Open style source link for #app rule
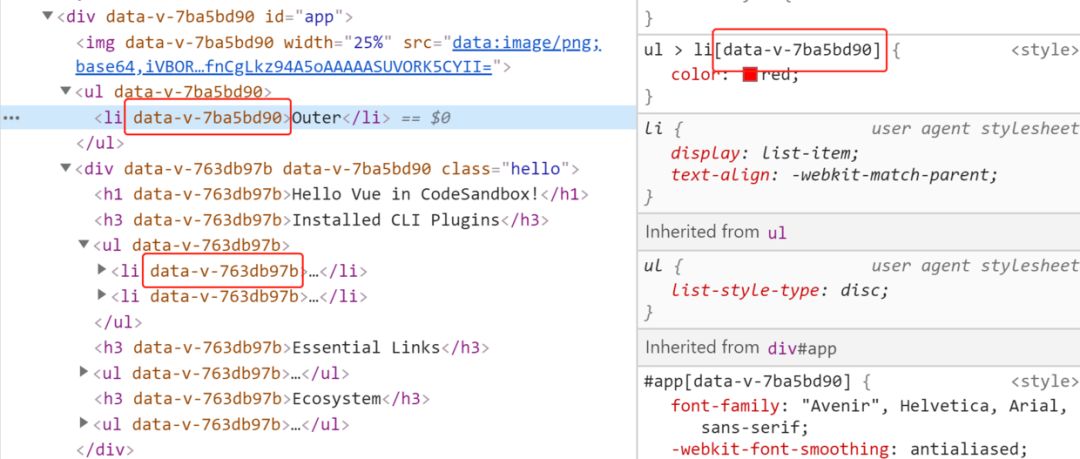Viewport: 1080px width, 459px height. (1044, 381)
